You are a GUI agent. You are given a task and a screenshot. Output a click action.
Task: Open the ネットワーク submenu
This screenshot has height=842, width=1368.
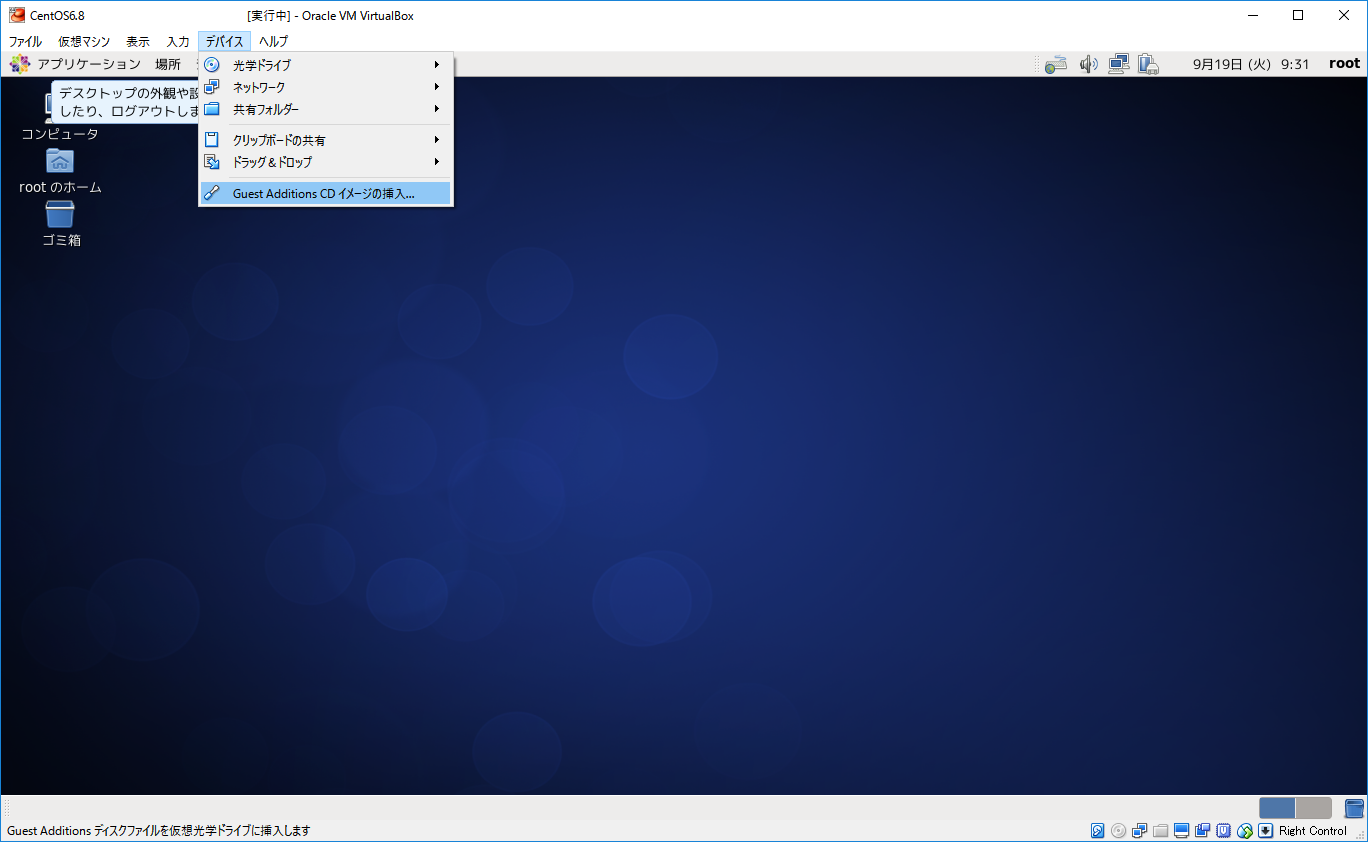tap(325, 87)
